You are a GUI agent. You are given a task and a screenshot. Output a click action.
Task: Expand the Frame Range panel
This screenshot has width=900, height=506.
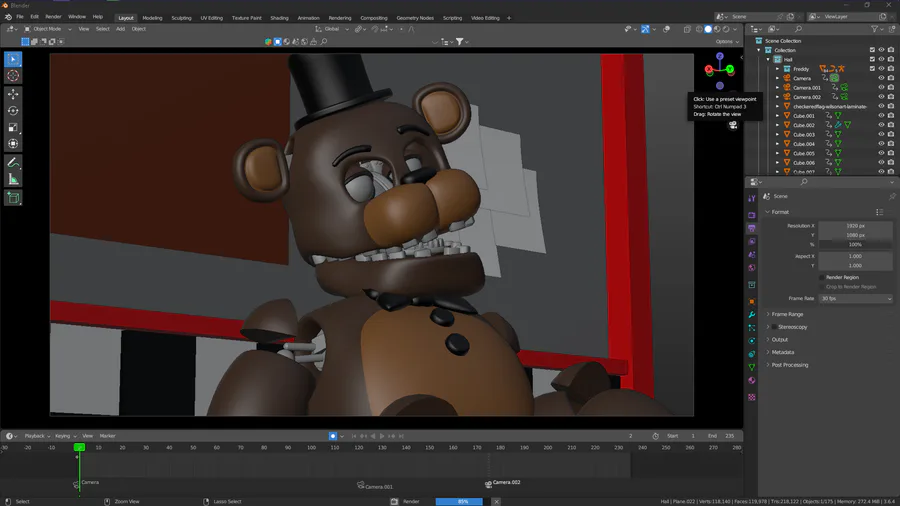(787, 314)
